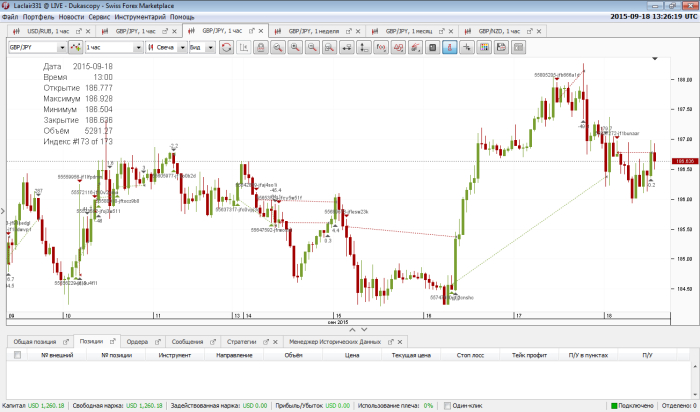Screen dimensions: 700x412
Task: Activate the crosshair cursor tool
Action: 467,47
